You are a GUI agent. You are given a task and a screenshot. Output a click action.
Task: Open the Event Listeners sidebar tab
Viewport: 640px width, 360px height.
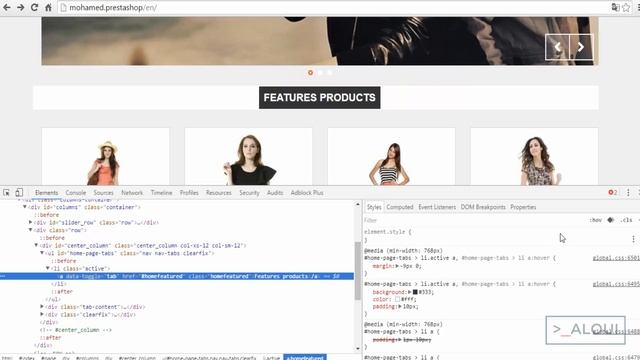[x=437, y=207]
